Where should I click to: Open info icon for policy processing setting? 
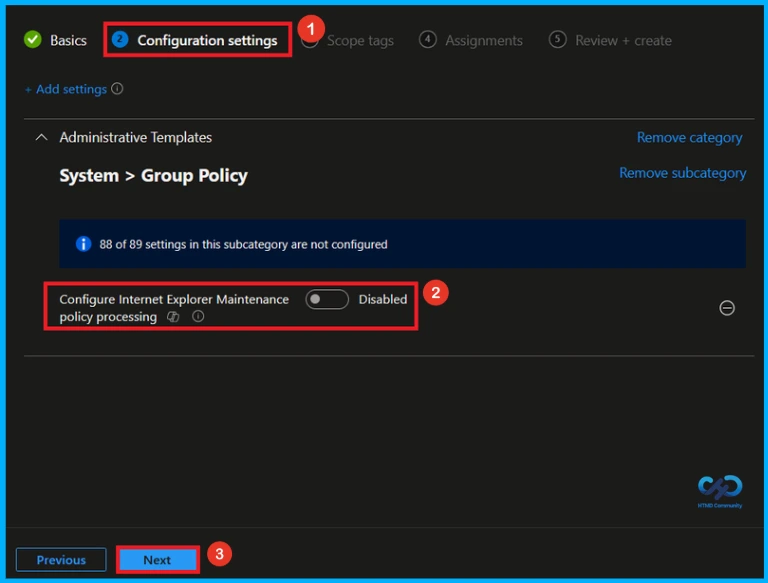(x=198, y=316)
